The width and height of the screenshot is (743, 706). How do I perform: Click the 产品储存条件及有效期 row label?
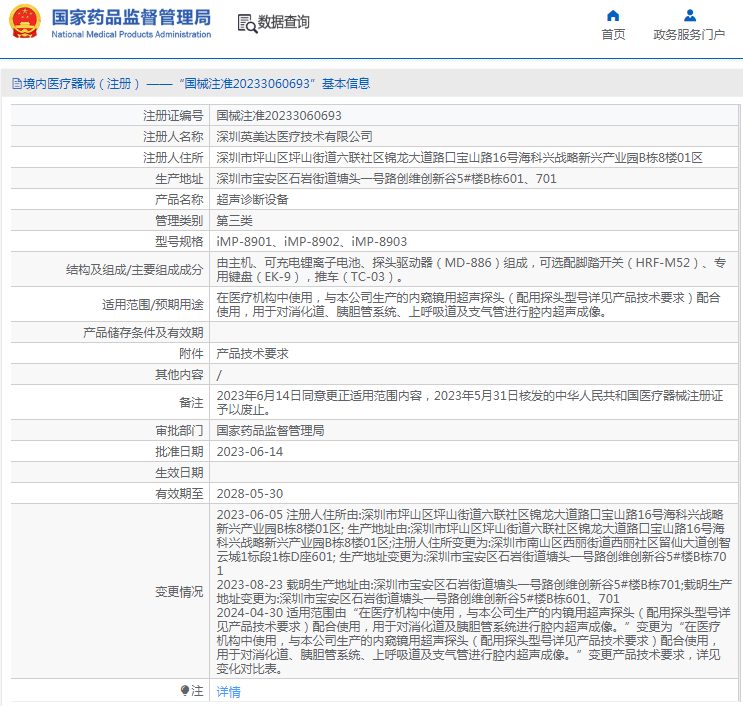click(143, 333)
